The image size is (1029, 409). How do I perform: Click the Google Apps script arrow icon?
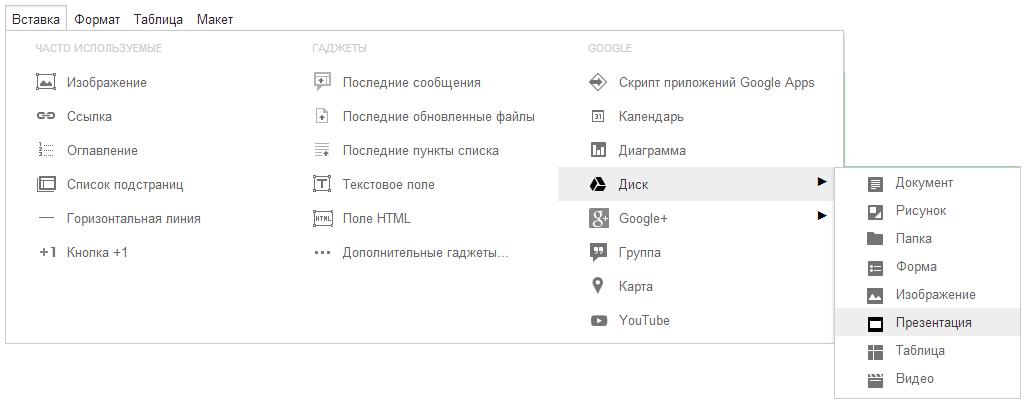(598, 82)
